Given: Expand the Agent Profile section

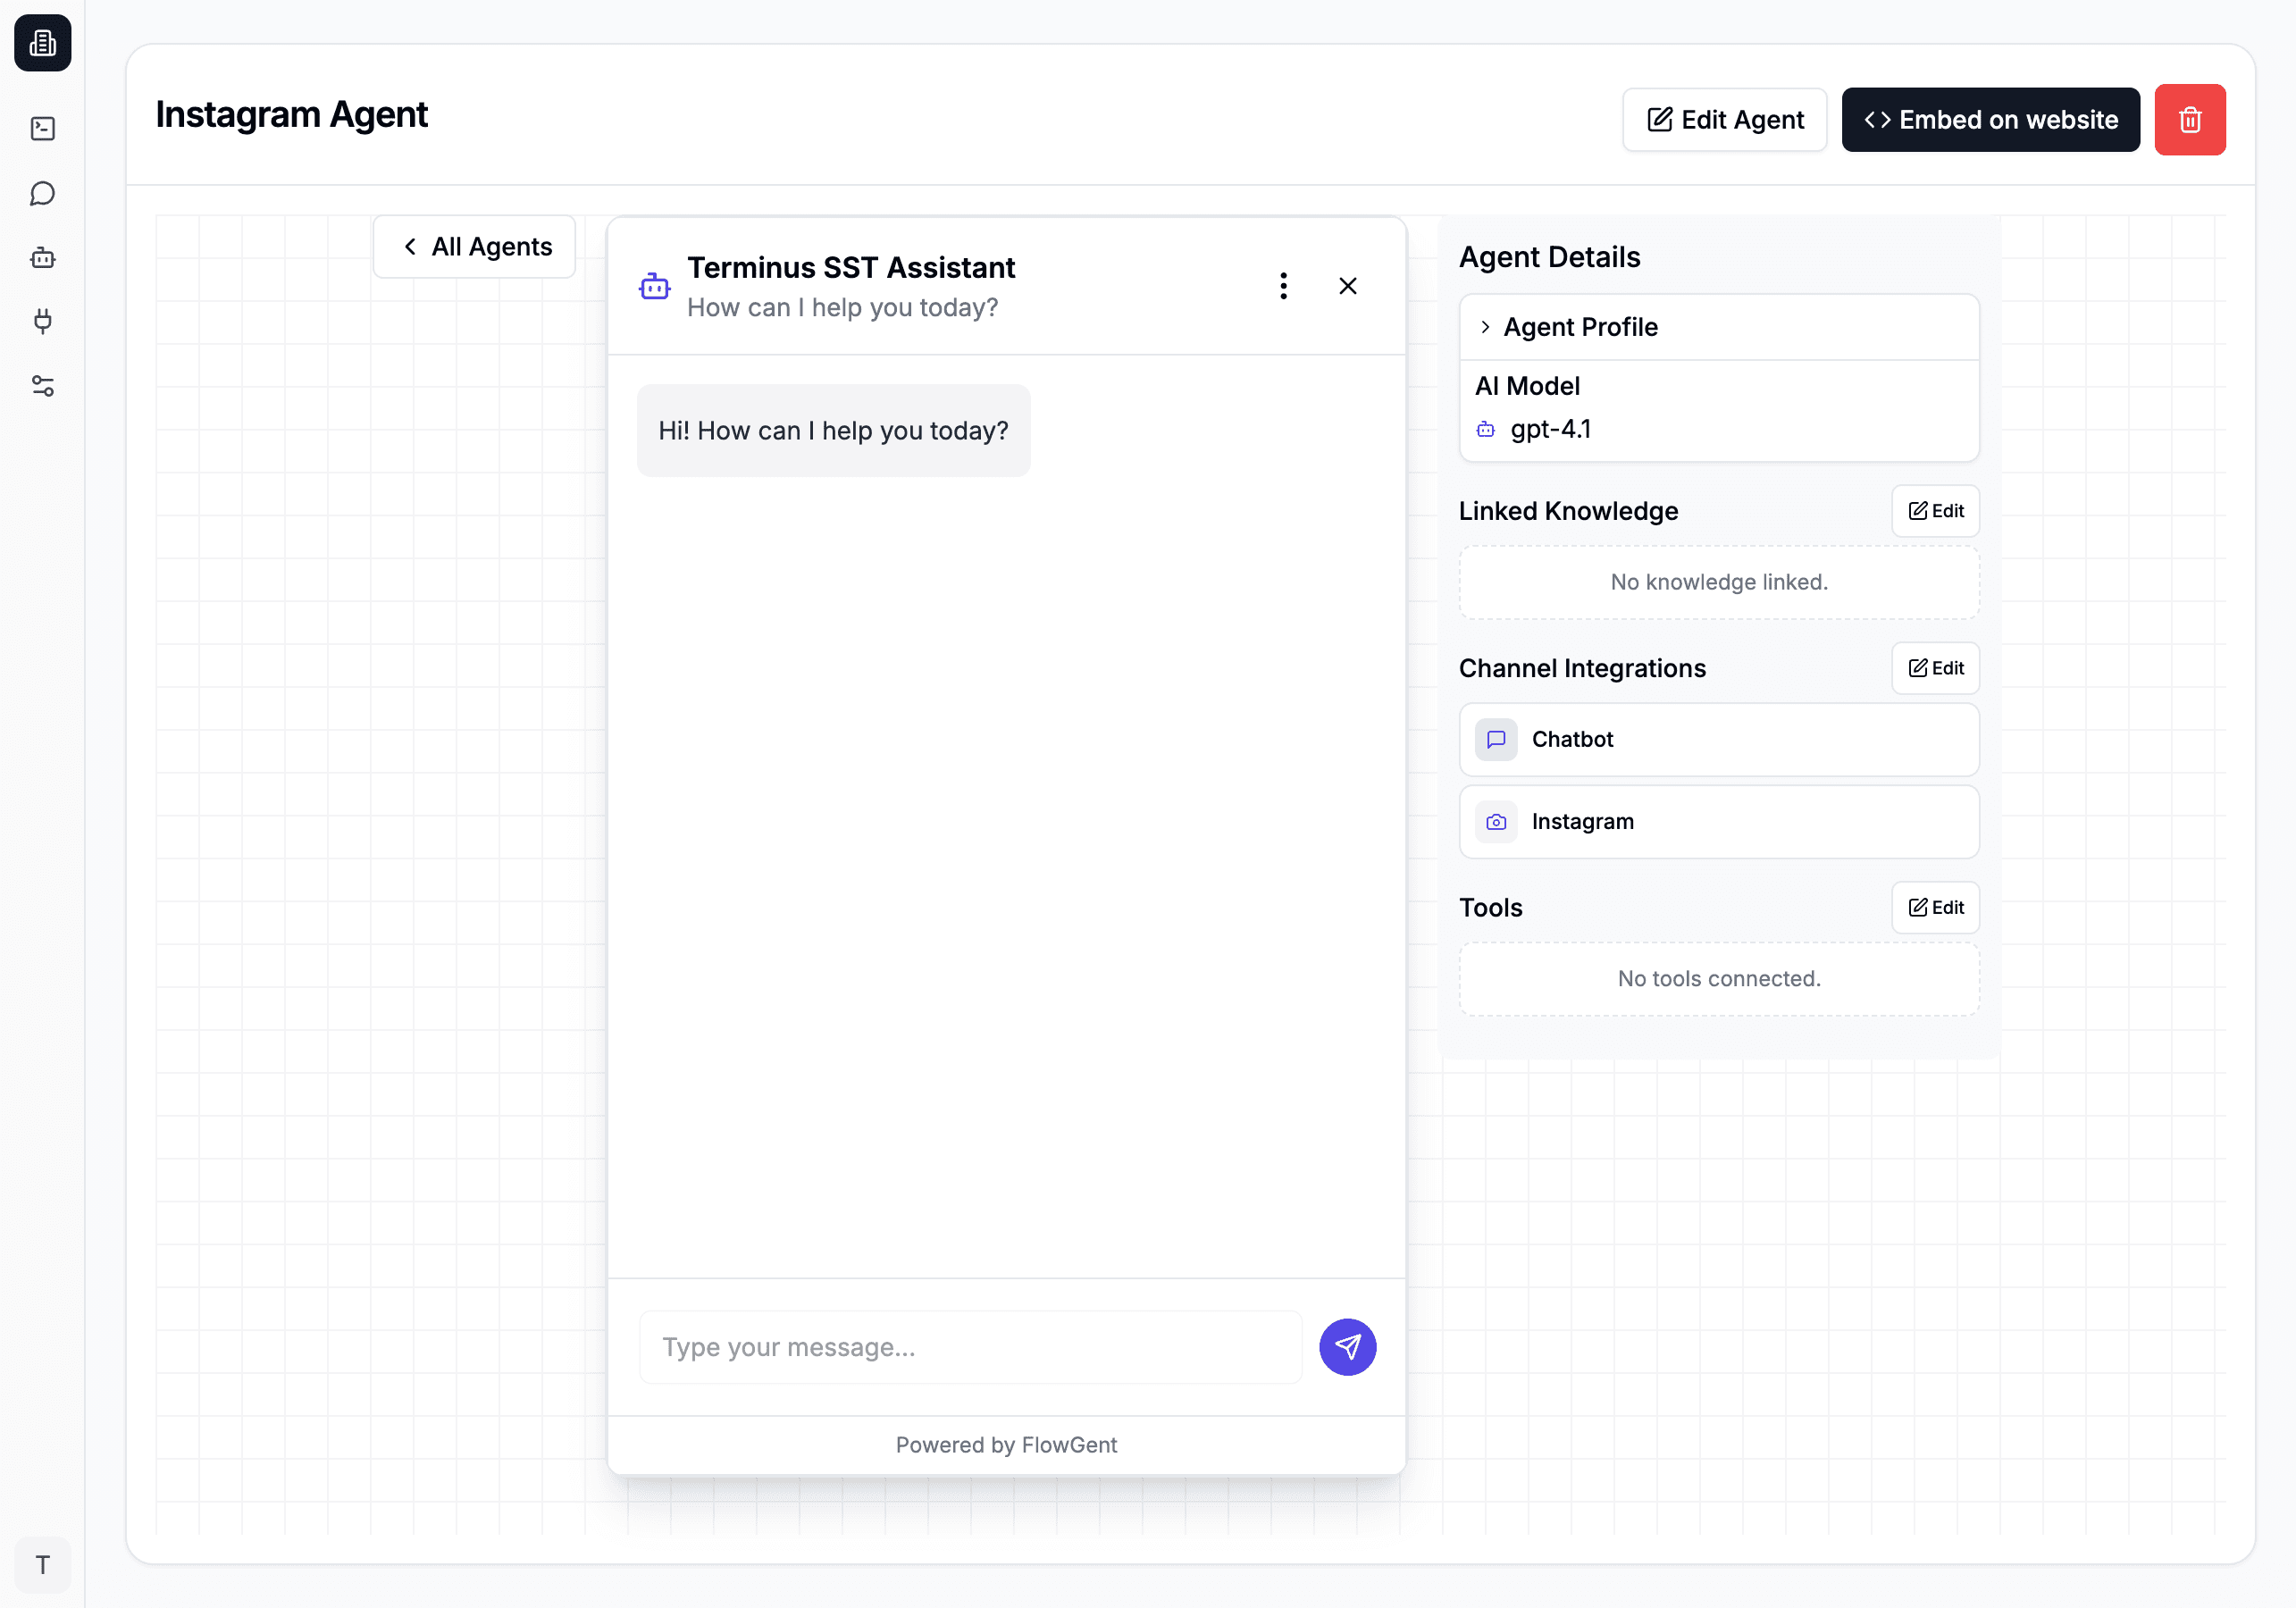Looking at the screenshot, I should point(1579,326).
